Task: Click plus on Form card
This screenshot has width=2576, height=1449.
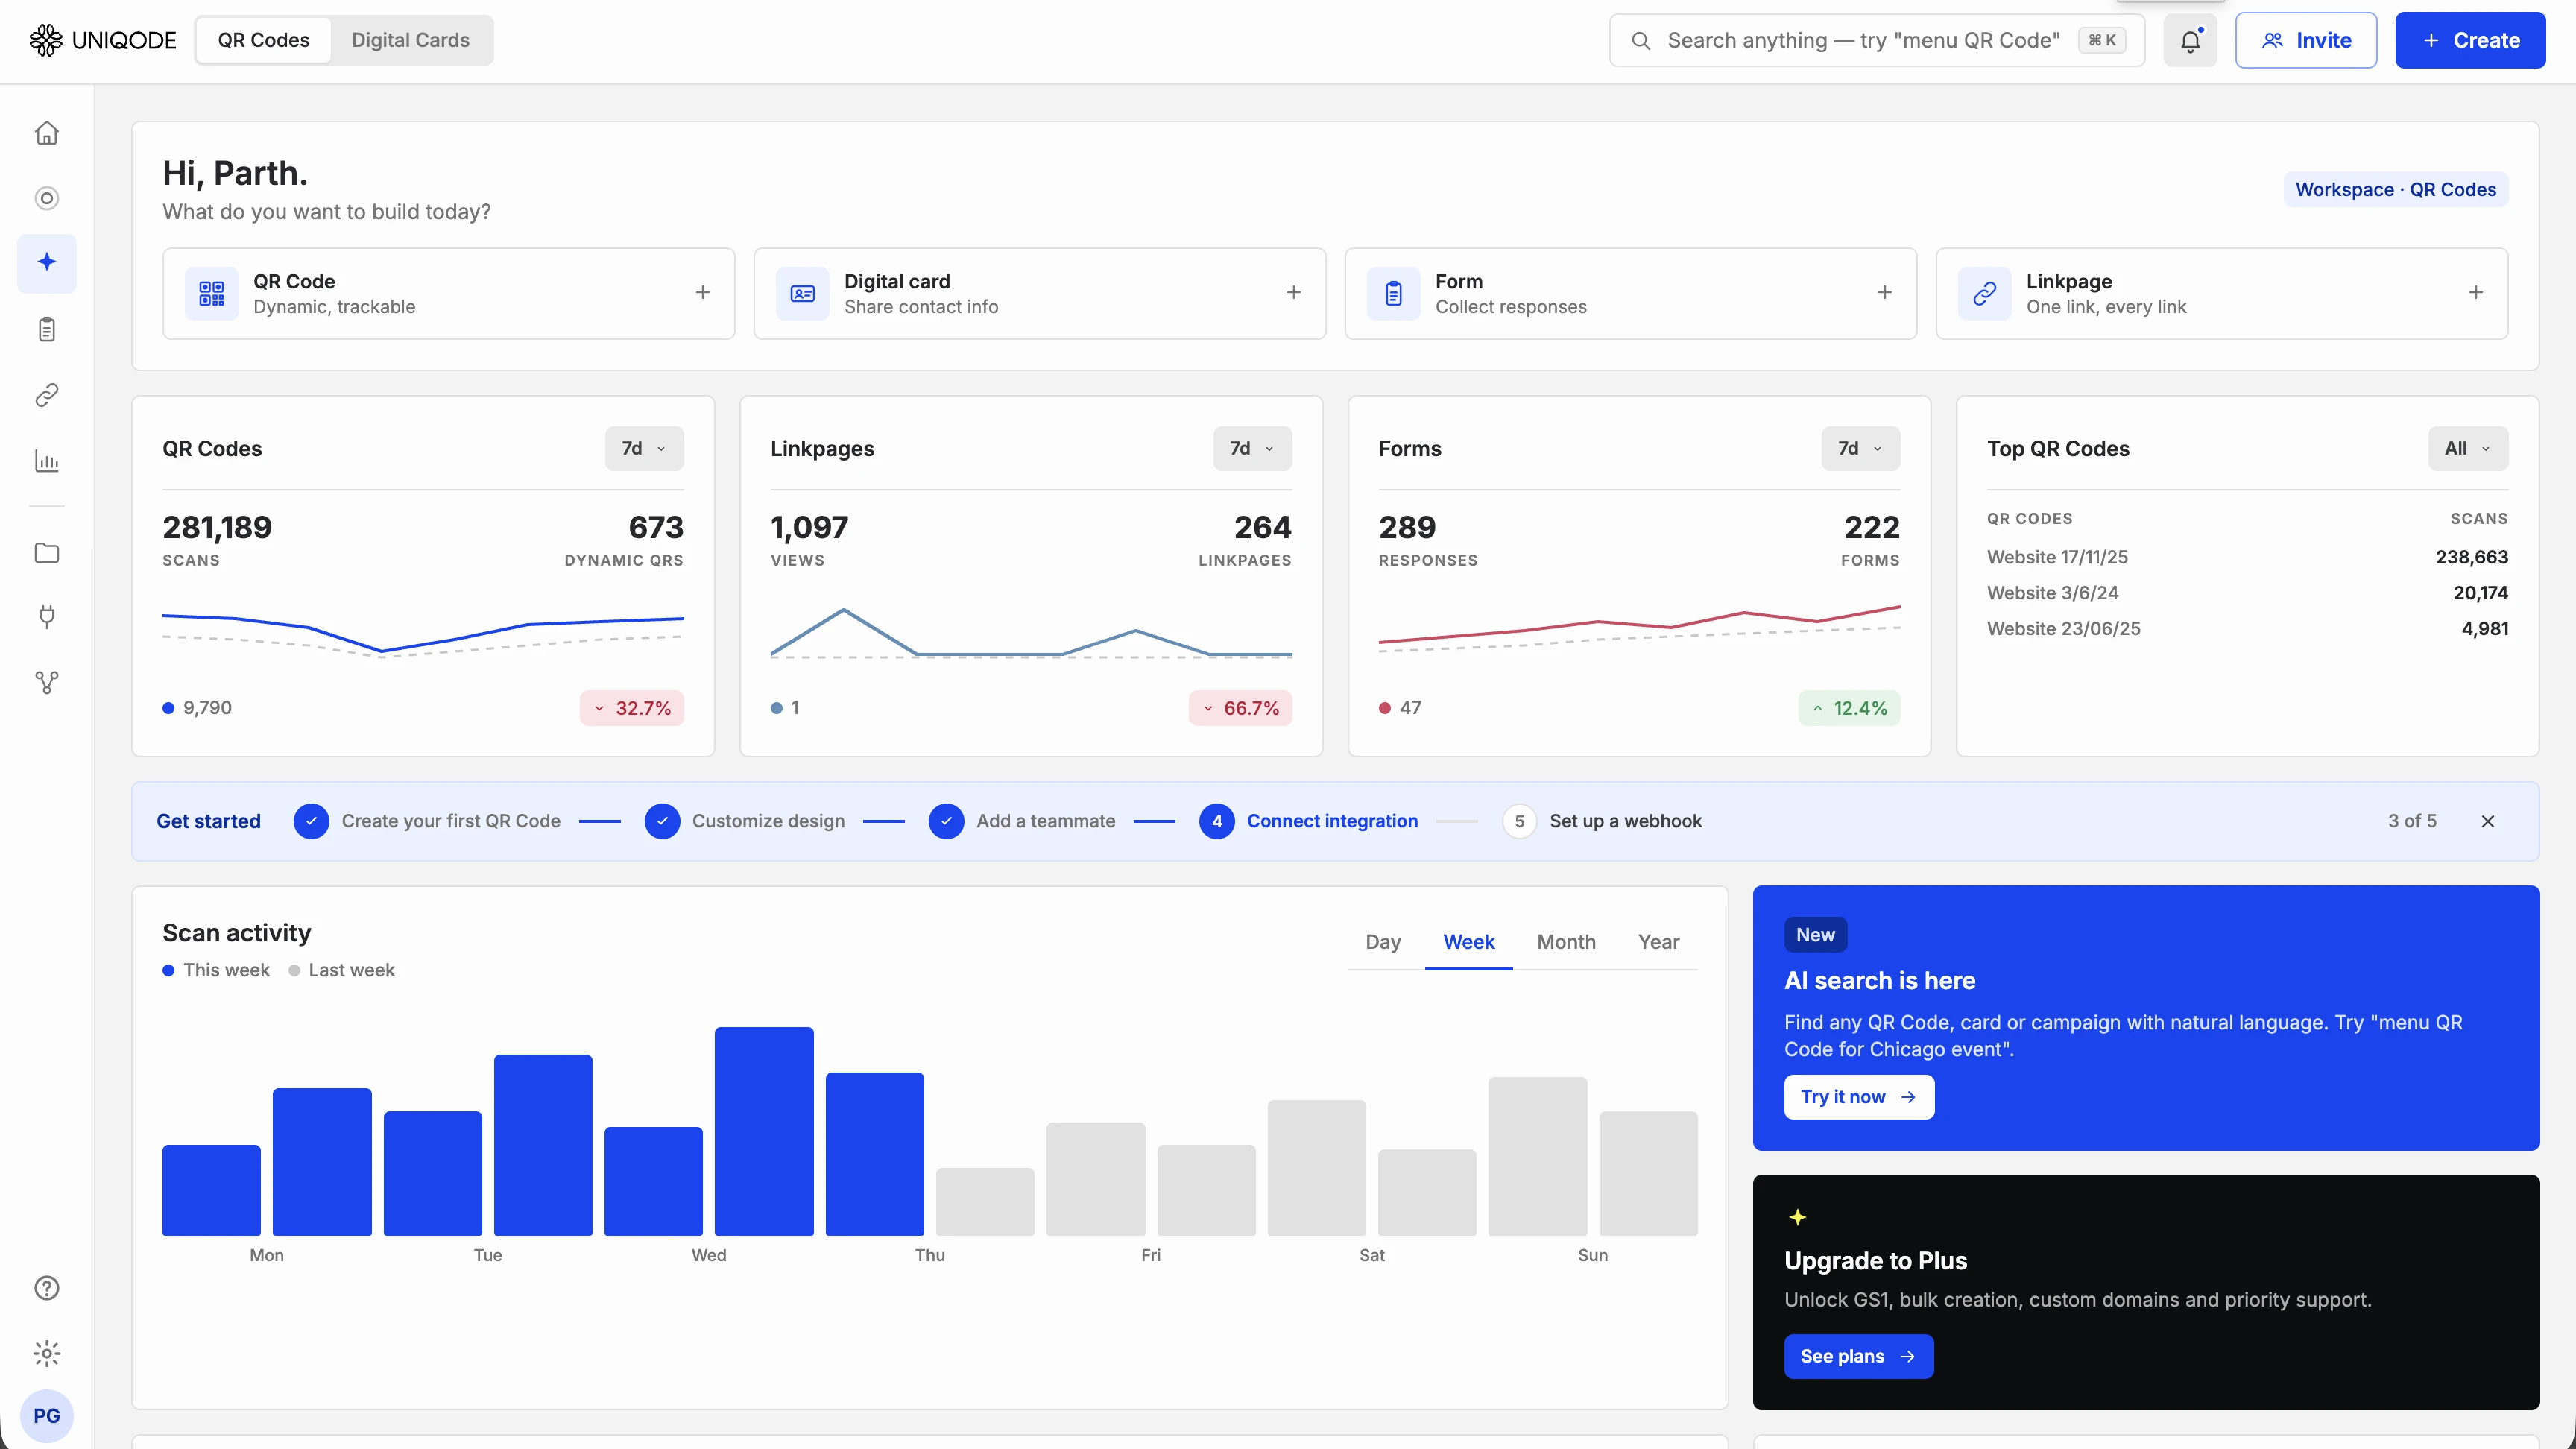Action: tap(1885, 292)
